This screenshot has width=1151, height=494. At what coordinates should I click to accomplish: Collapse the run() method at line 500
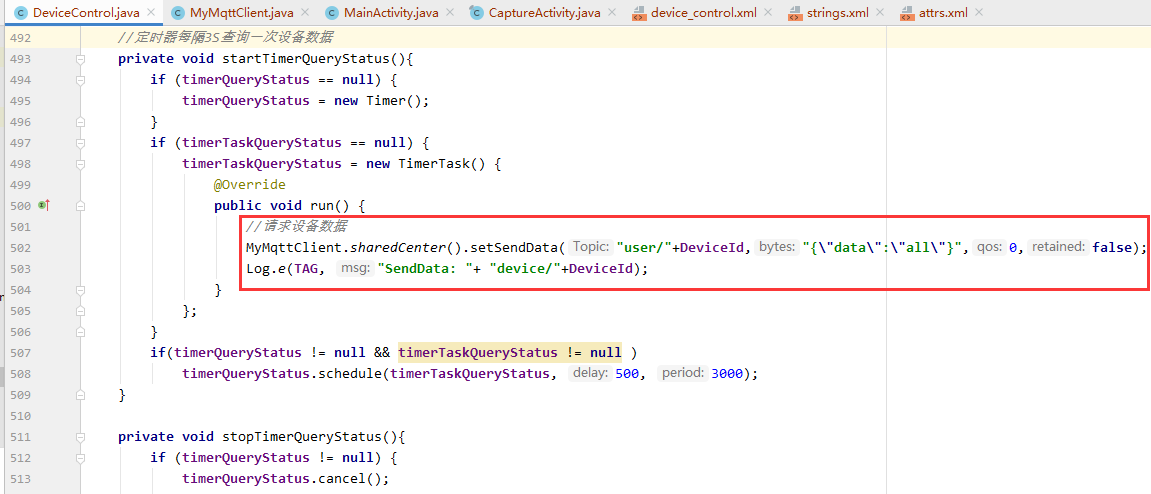(x=80, y=206)
